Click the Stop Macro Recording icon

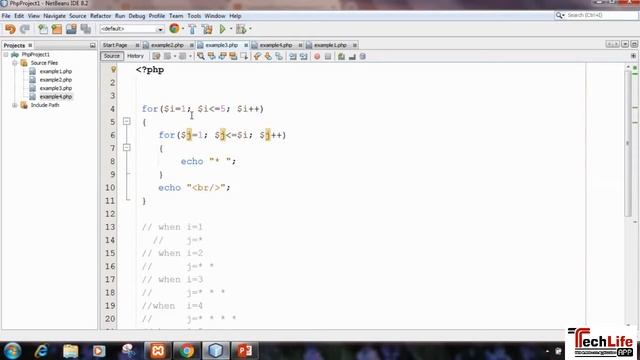click(x=328, y=56)
